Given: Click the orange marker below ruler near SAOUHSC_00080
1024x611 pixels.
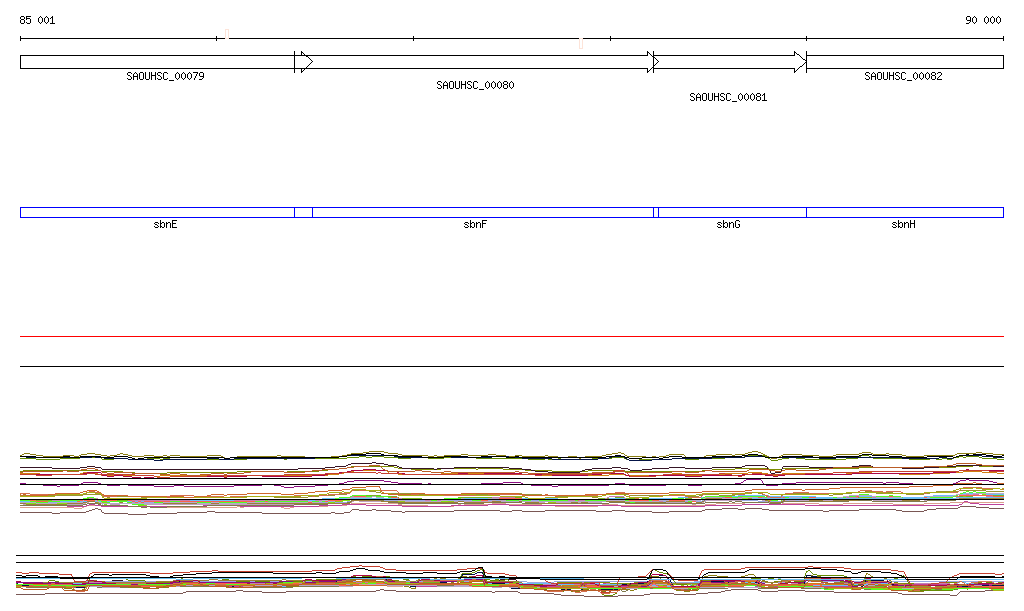Looking at the screenshot, I should coord(581,43).
